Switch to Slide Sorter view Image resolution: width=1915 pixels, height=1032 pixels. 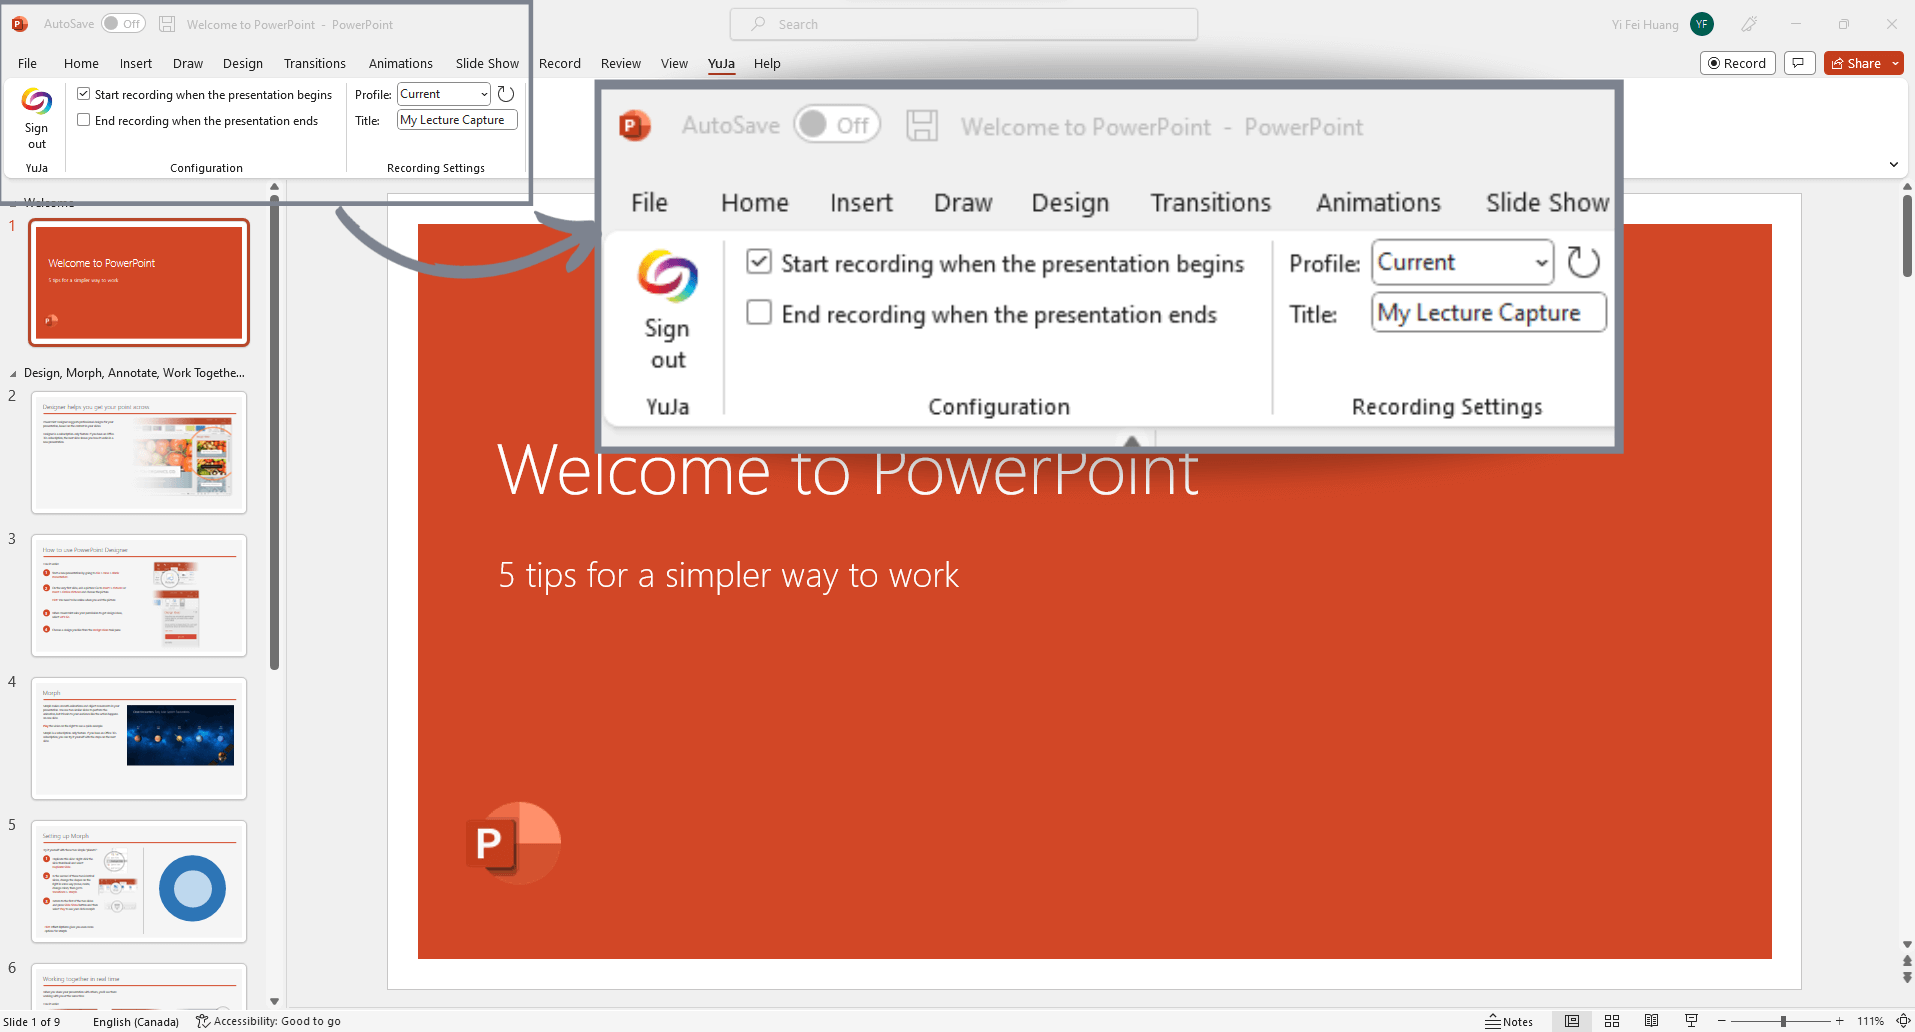click(x=1612, y=1021)
